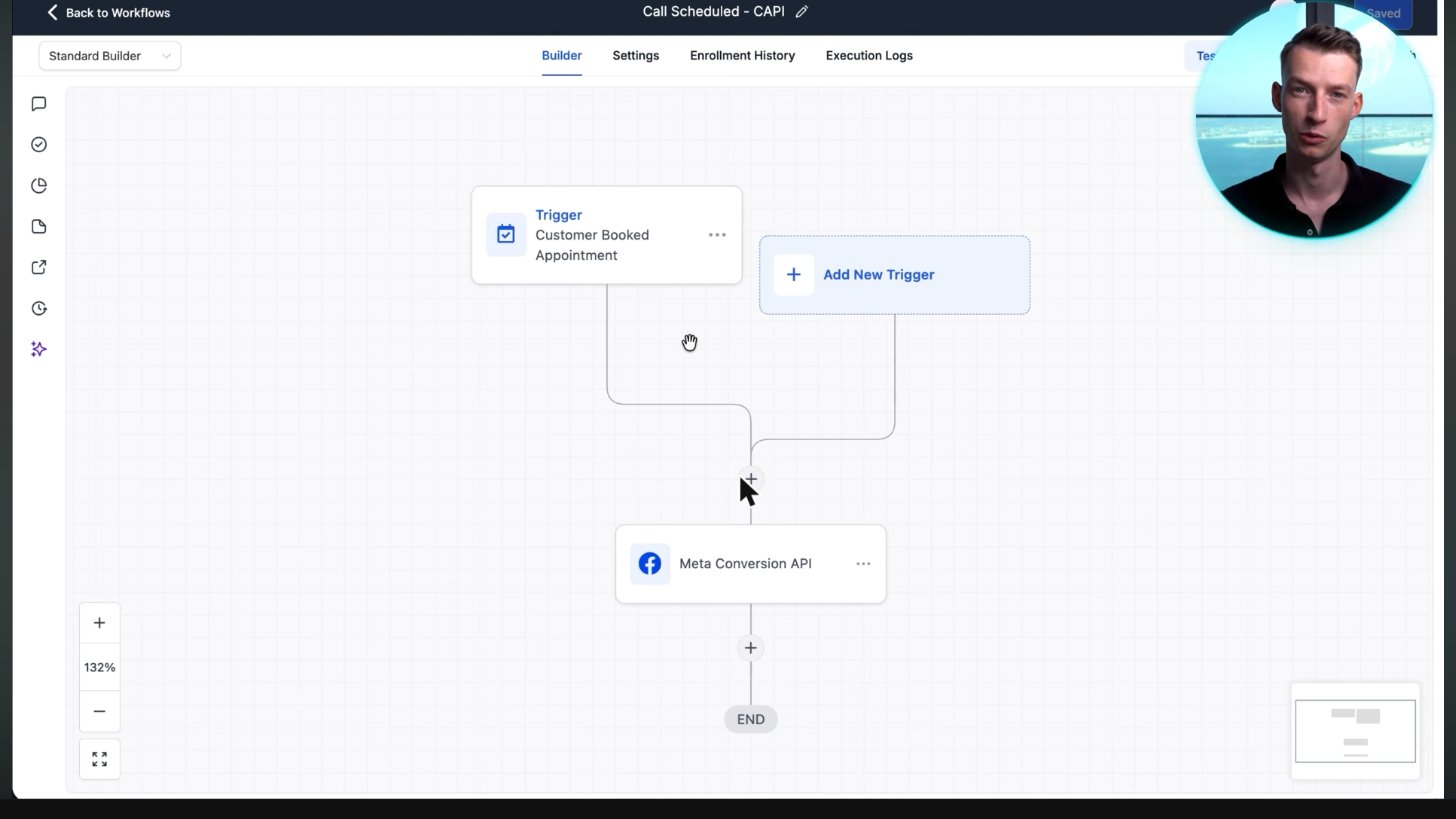Open the document notes sidebar icon
1456x819 pixels.
39,227
